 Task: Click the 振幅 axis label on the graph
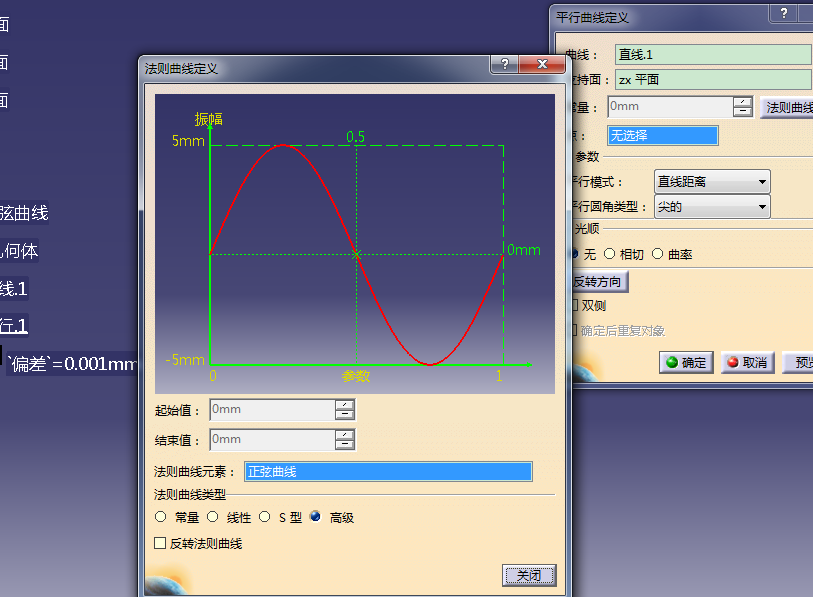208,119
